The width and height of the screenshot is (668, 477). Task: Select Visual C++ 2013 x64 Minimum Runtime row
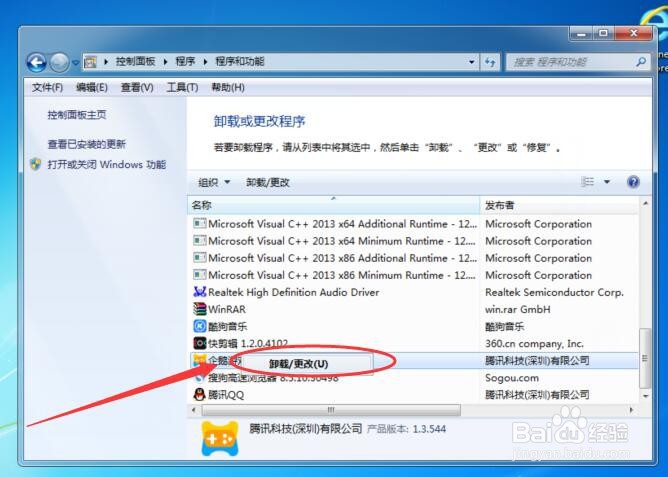pos(413,241)
